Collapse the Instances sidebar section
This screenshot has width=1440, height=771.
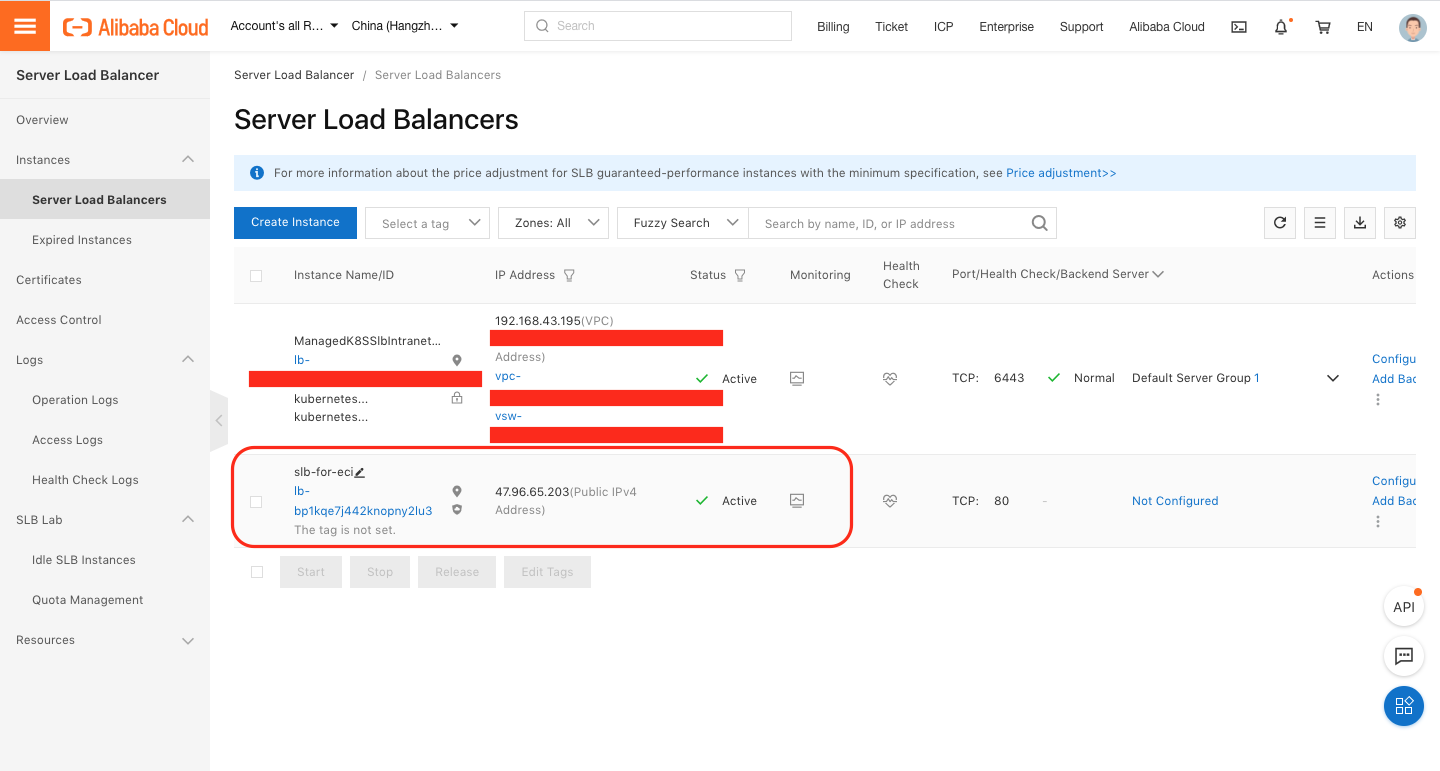[188, 160]
